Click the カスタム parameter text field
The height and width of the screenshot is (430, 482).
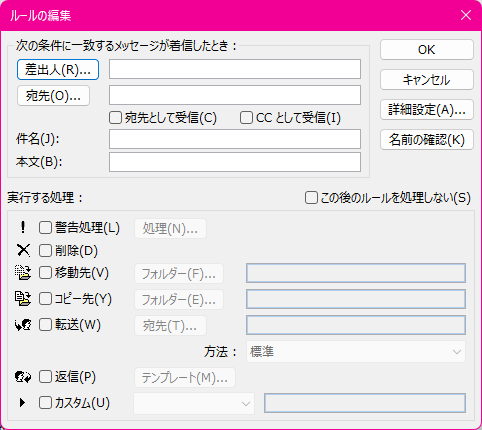pos(365,403)
